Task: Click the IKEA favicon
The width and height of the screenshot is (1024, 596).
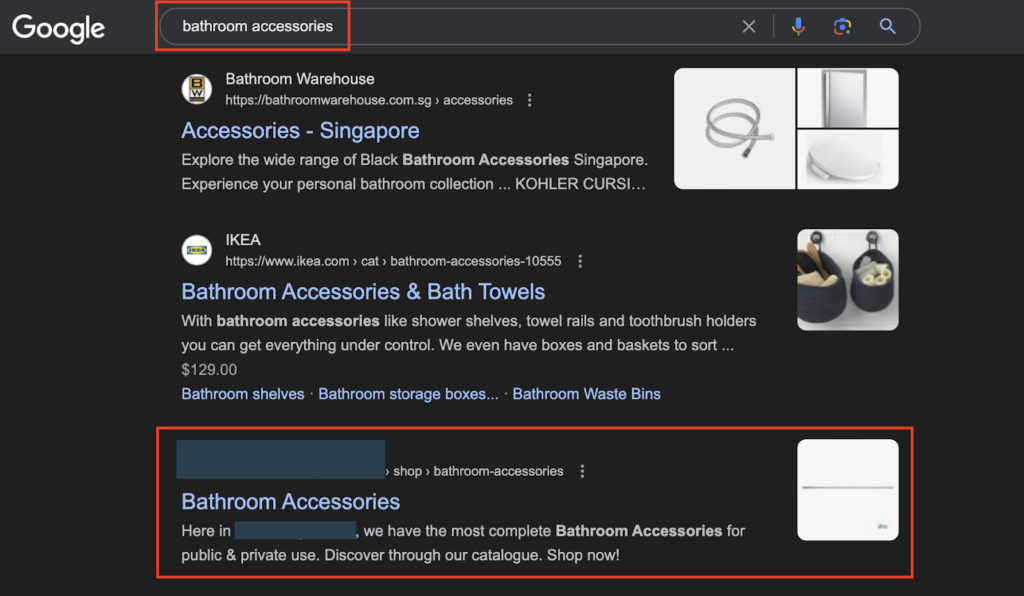Action: tap(197, 250)
